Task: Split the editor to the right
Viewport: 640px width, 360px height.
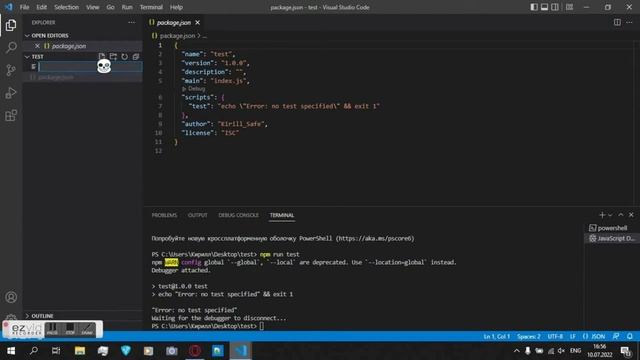Action: pyautogui.click(x=617, y=22)
